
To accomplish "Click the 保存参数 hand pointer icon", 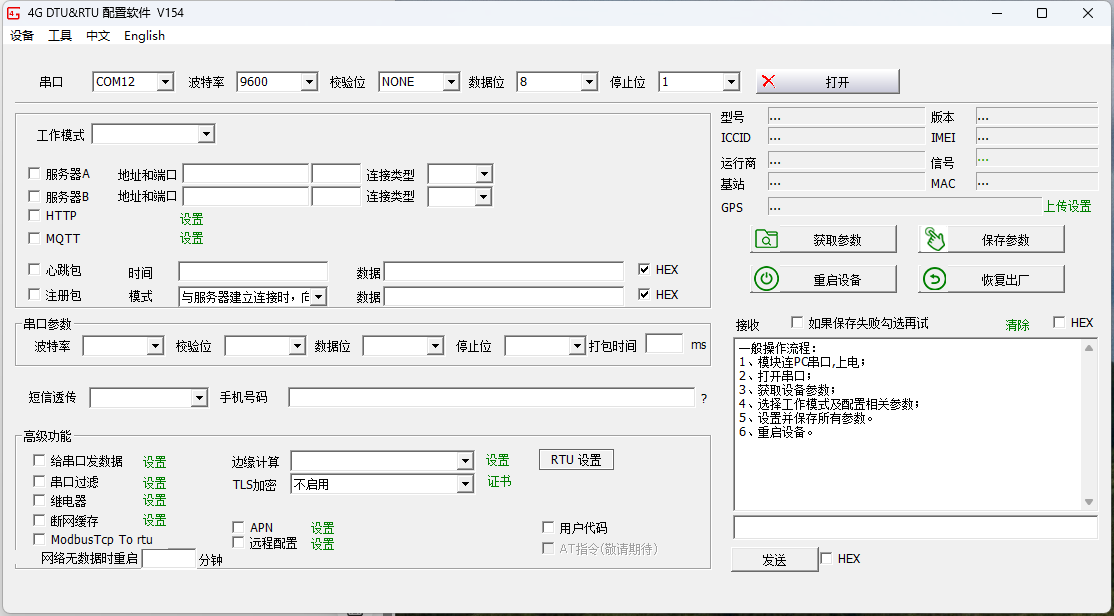I will tap(934, 239).
